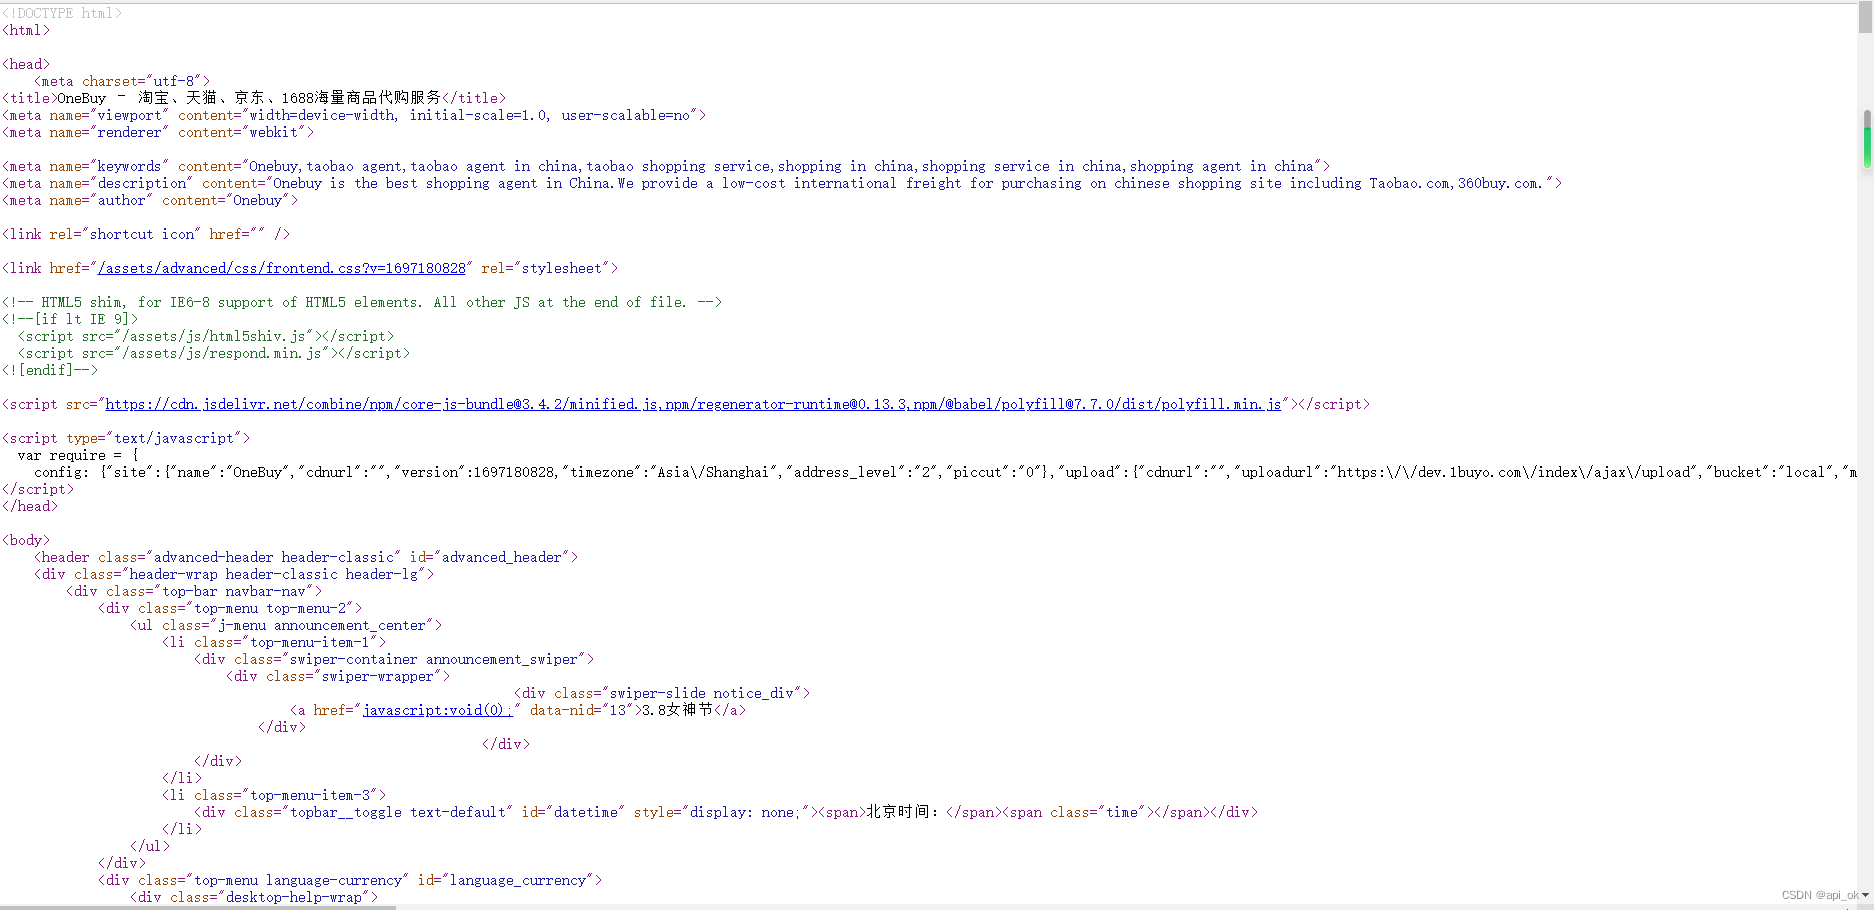This screenshot has height=910, width=1874.
Task: Click the li top-menu-item-1 line
Action: click(274, 642)
